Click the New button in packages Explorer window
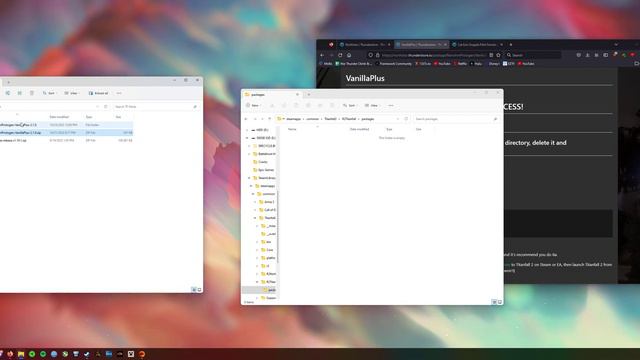This screenshot has width=640, height=360. [x=253, y=105]
